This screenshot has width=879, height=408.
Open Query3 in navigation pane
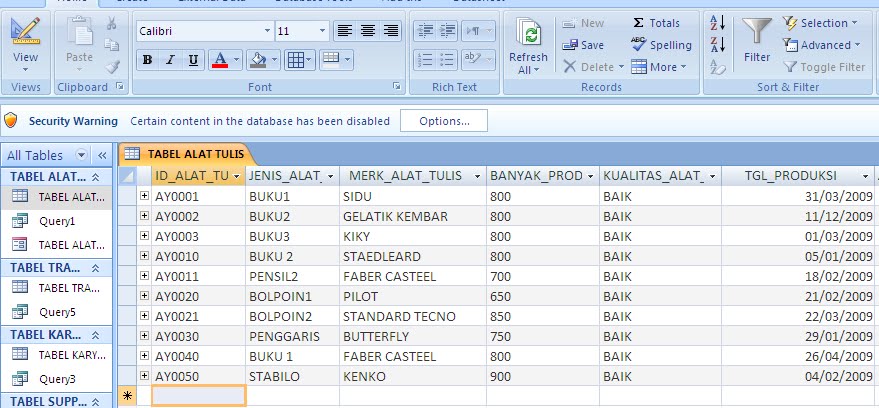(x=56, y=379)
